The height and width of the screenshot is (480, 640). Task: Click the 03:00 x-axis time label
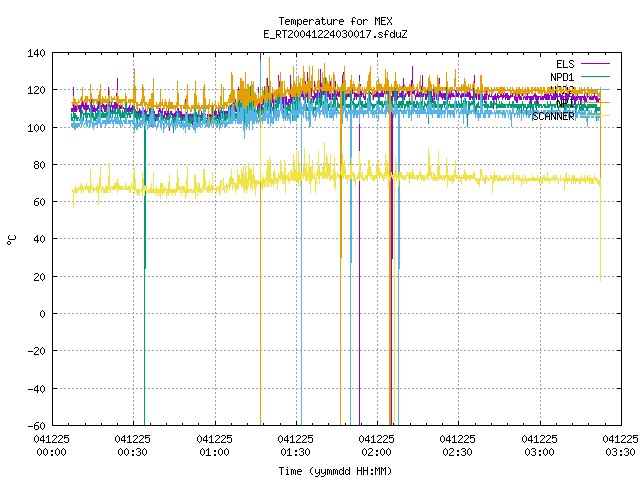540,452
